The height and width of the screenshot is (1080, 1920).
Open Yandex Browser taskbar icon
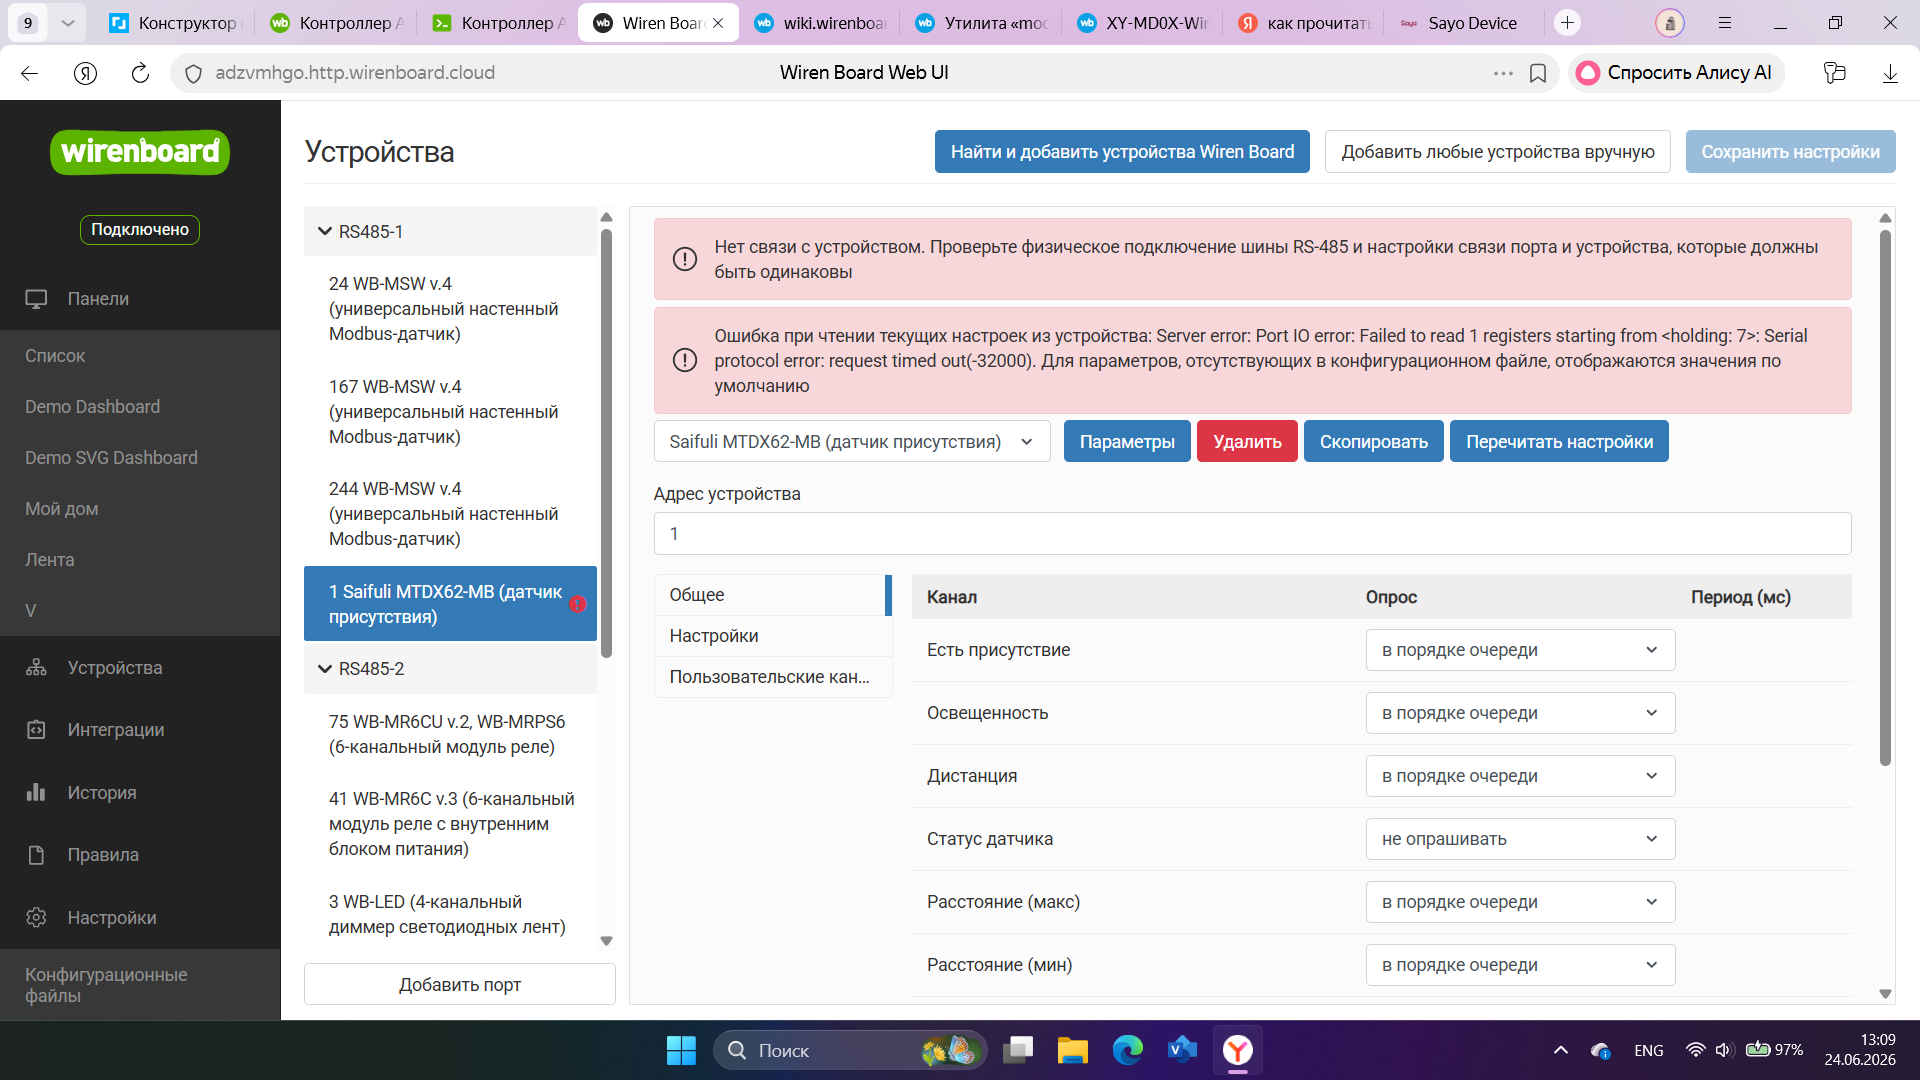point(1238,1051)
